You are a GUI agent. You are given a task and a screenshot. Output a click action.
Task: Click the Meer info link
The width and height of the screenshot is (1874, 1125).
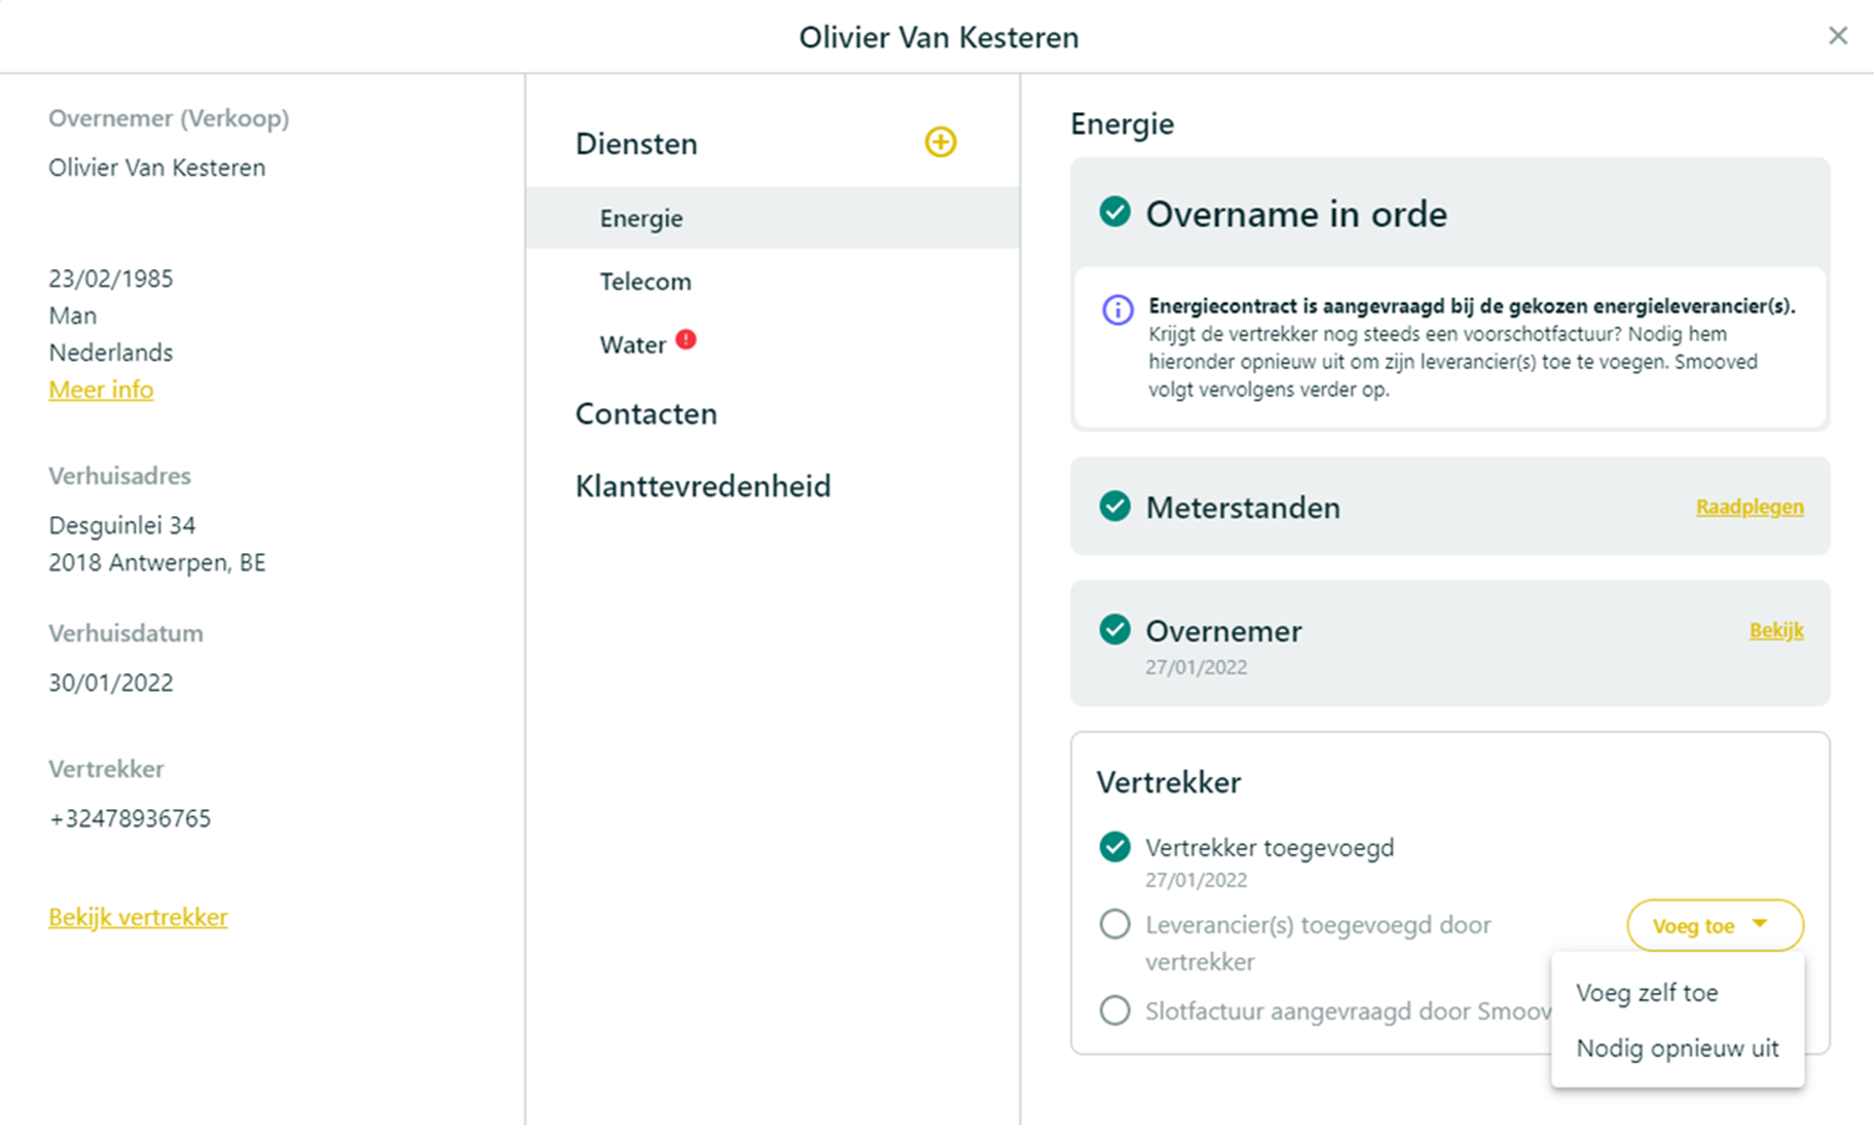(x=101, y=390)
